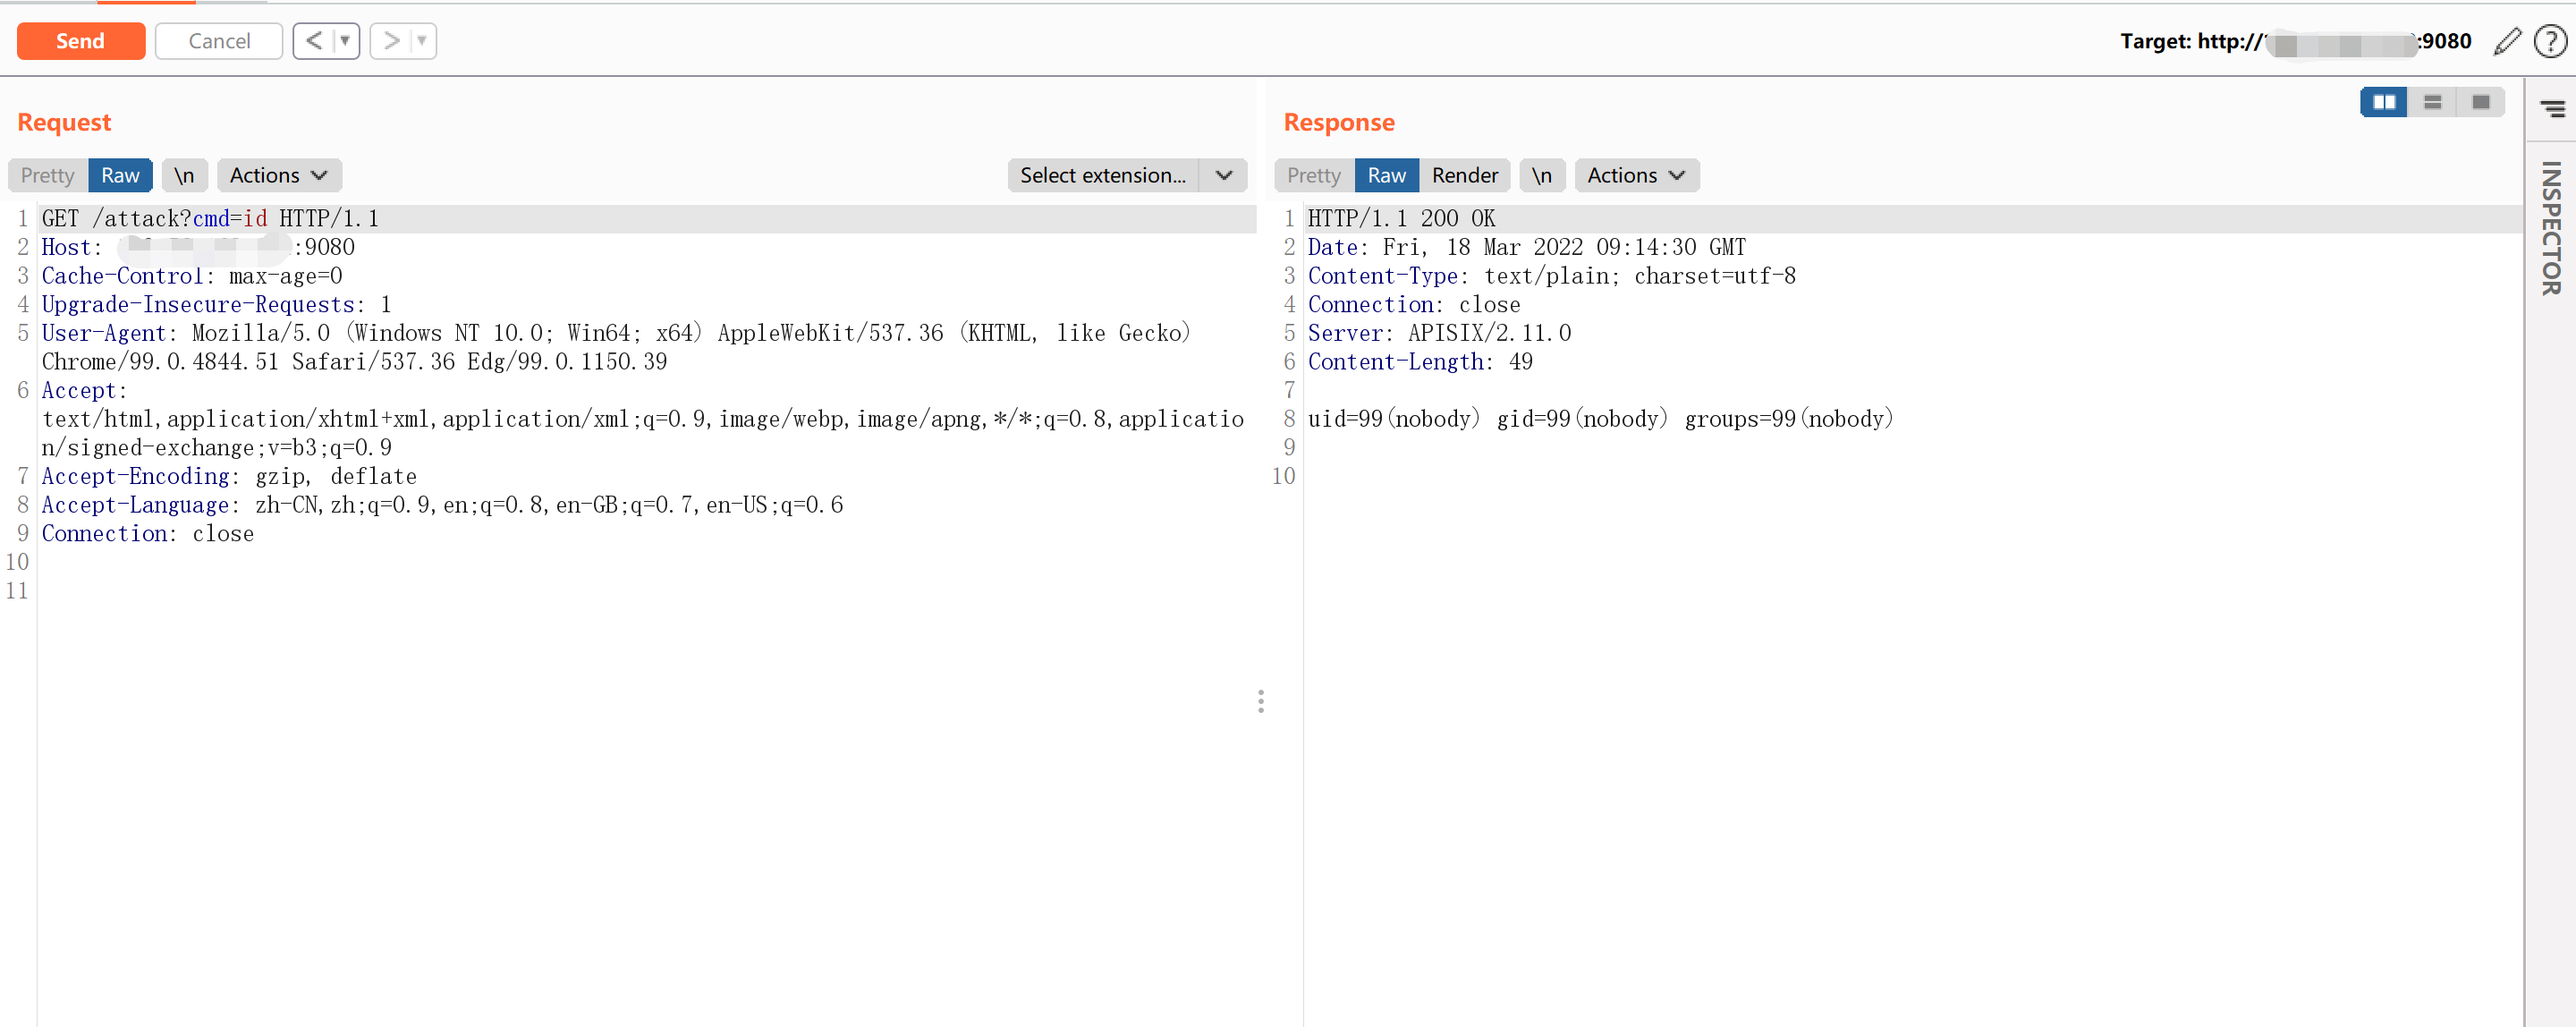Click the Send button
2576x1027 pixels.
81,41
